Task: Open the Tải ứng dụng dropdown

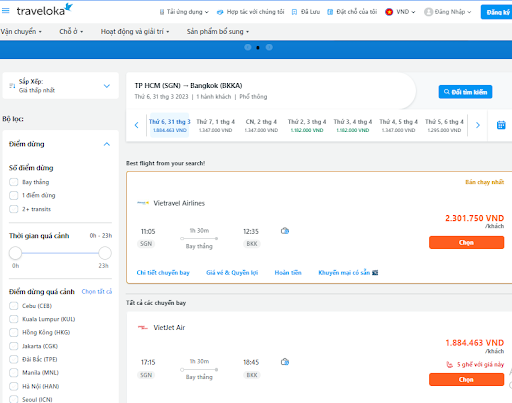Action: pos(184,12)
